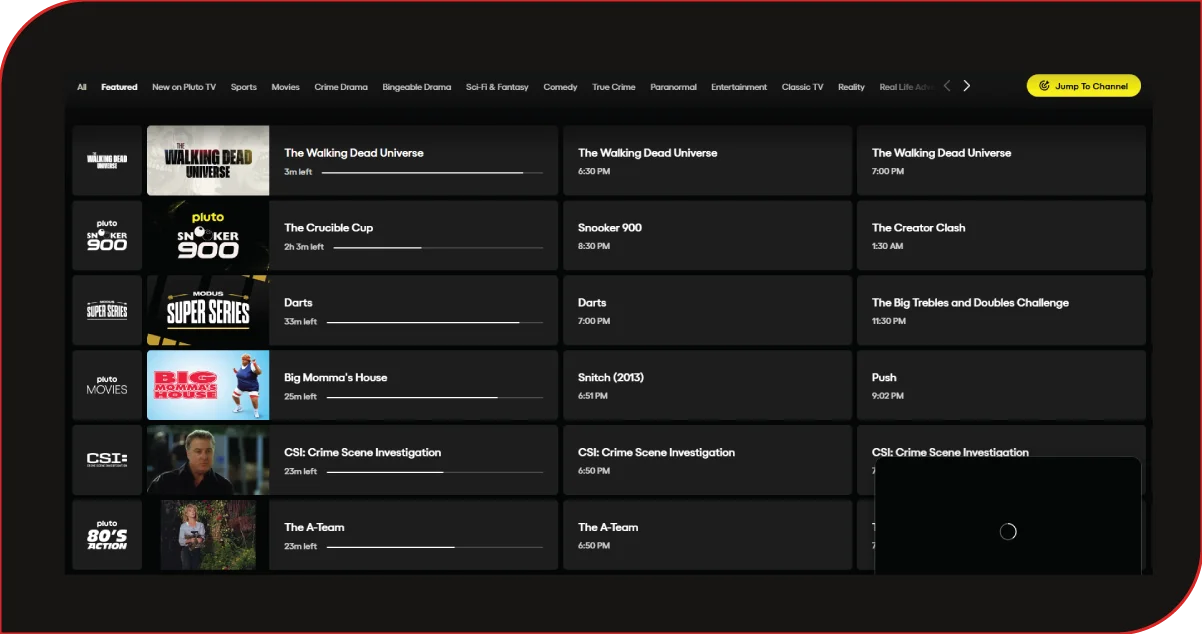Open Snooker 900 at 8:30 PM
This screenshot has height=634, width=1202.
707,235
